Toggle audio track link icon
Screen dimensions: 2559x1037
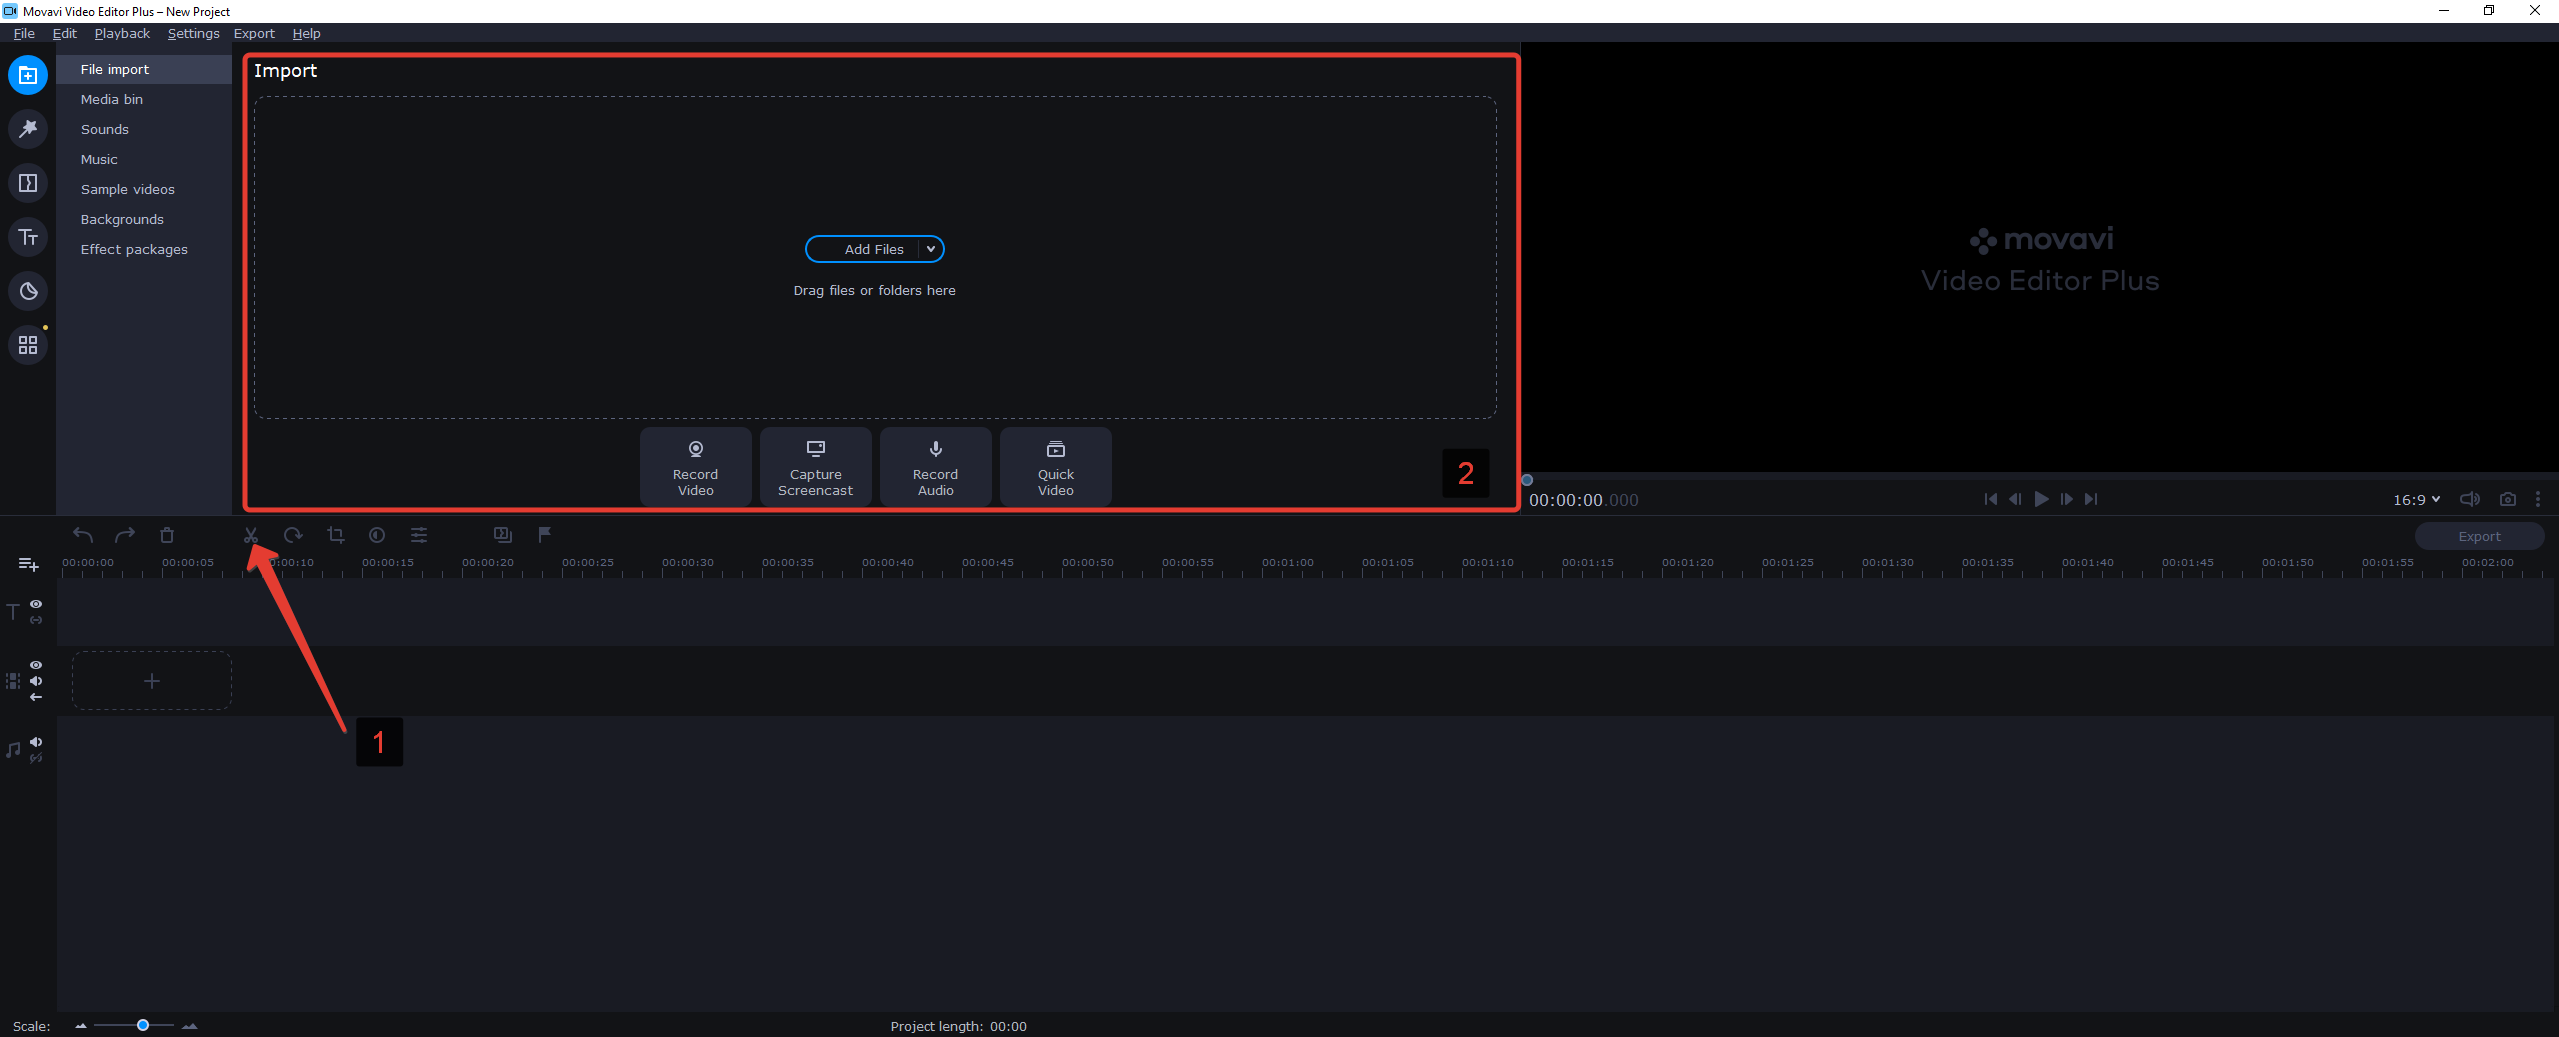tap(36, 758)
